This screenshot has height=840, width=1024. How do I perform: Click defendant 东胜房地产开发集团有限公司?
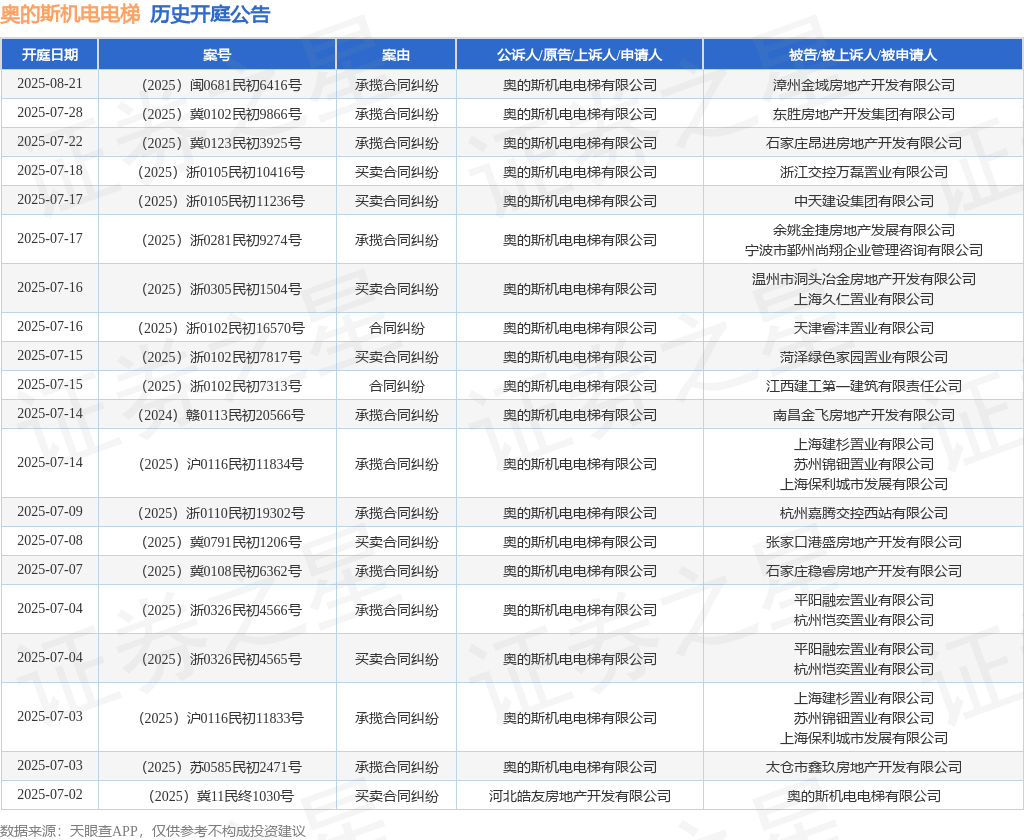[863, 114]
